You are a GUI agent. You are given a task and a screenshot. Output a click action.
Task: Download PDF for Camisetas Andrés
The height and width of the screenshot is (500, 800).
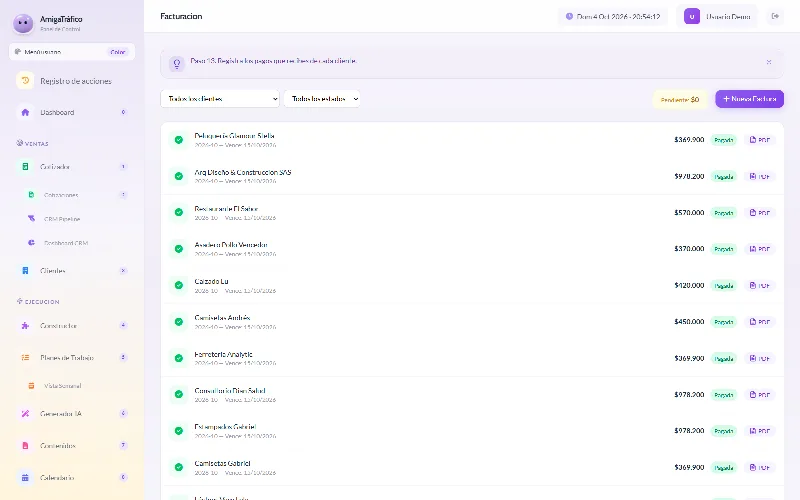pos(759,322)
